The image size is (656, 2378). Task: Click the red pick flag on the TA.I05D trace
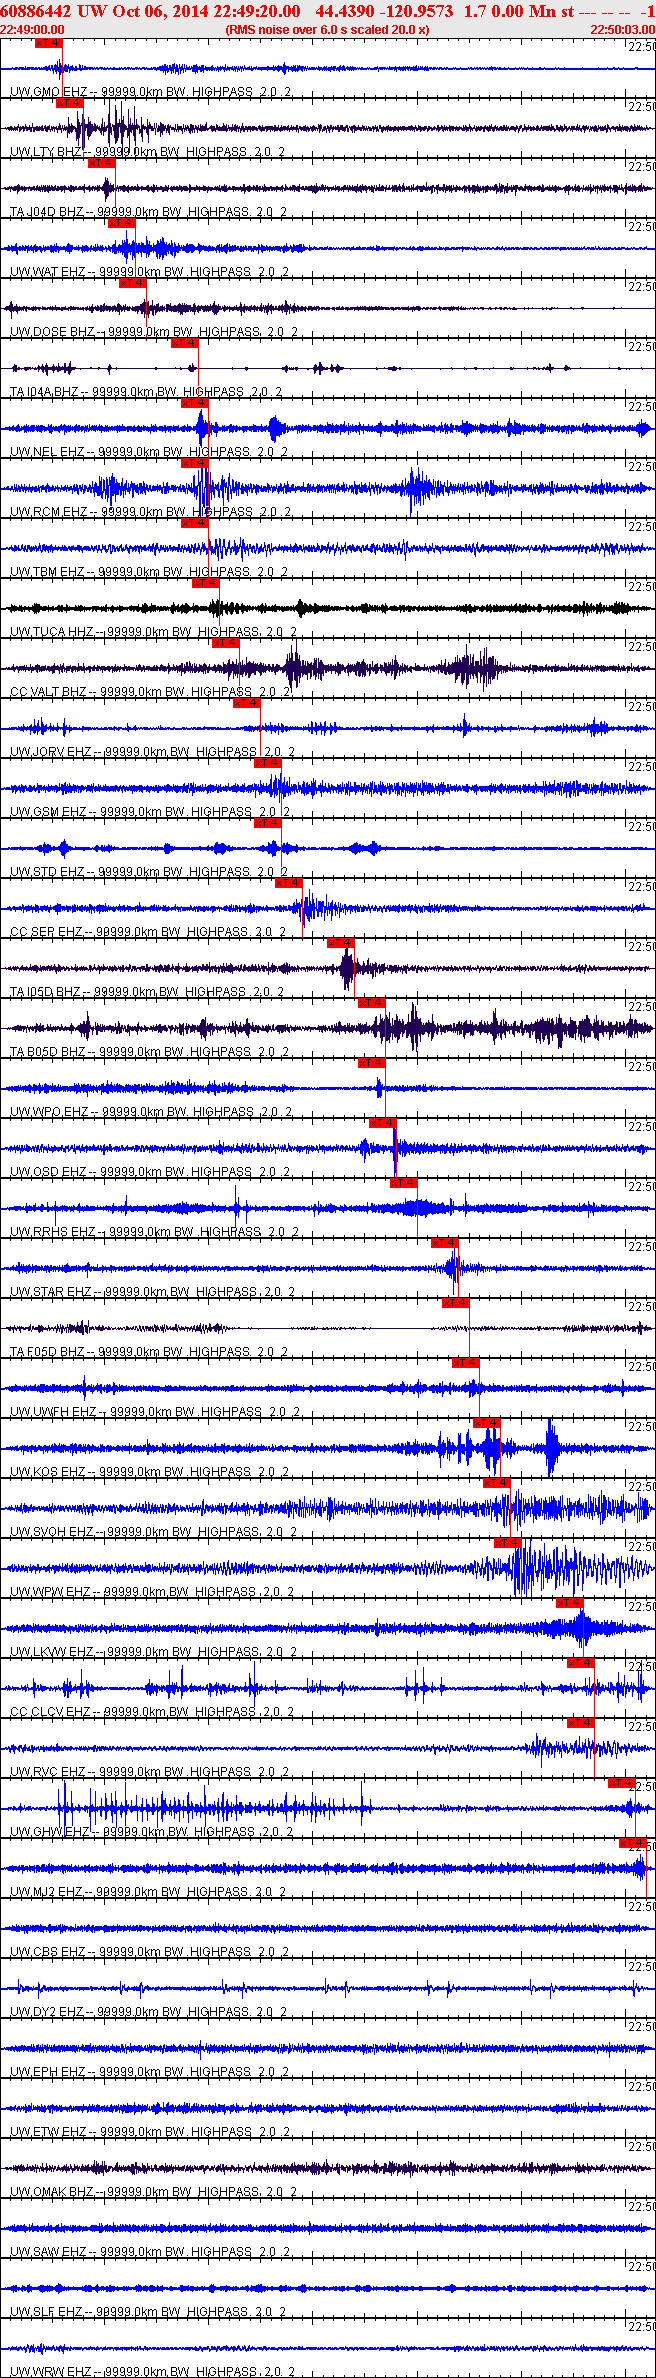341,943
